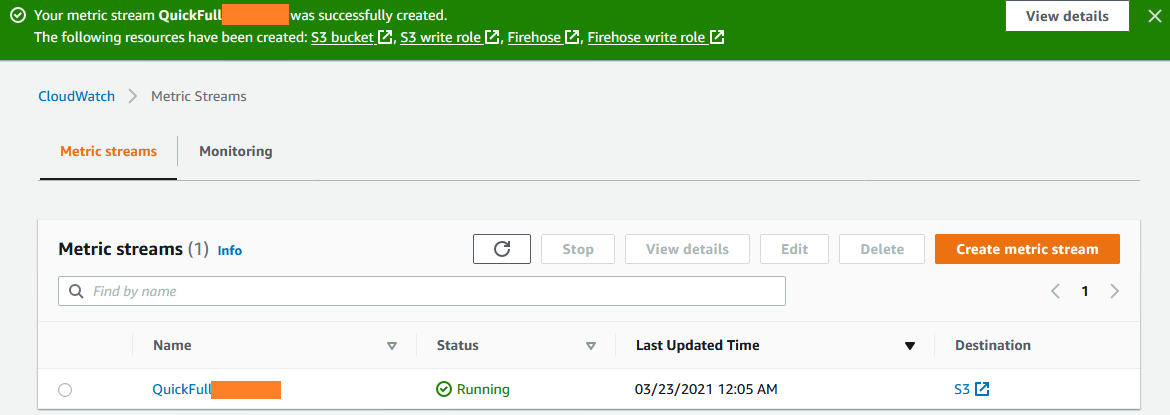This screenshot has width=1170, height=415.
Task: Go to previous page arrow
Action: pyautogui.click(x=1055, y=291)
